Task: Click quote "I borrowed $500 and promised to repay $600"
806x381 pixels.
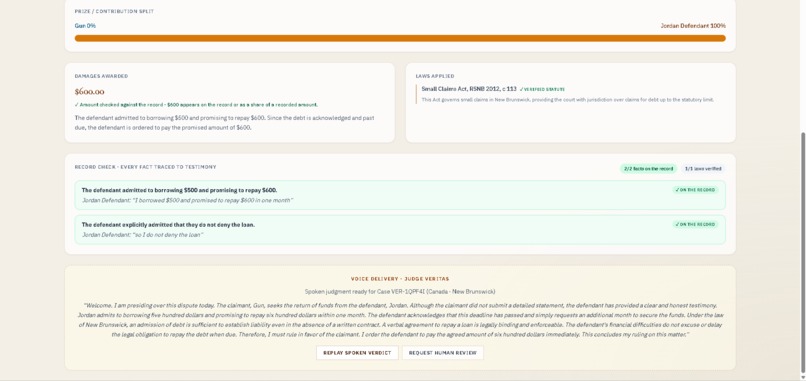Action: pos(187,201)
